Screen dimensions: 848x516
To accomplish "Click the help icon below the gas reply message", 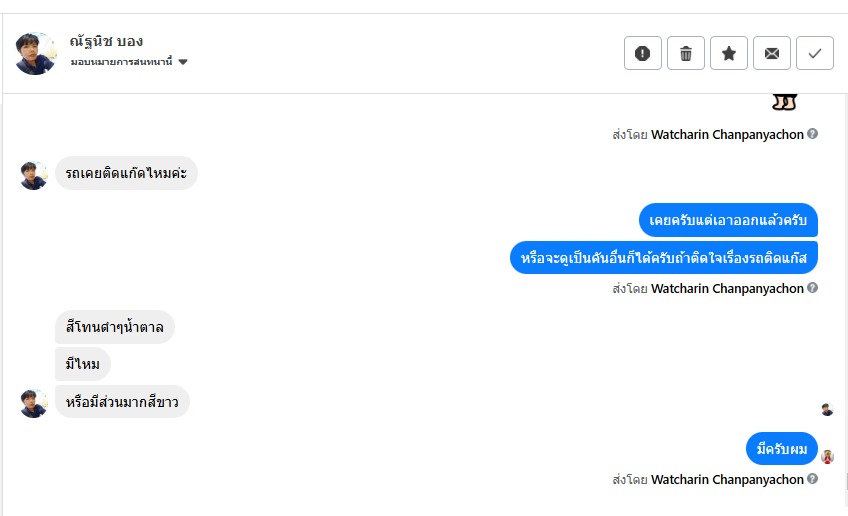I will (813, 288).
